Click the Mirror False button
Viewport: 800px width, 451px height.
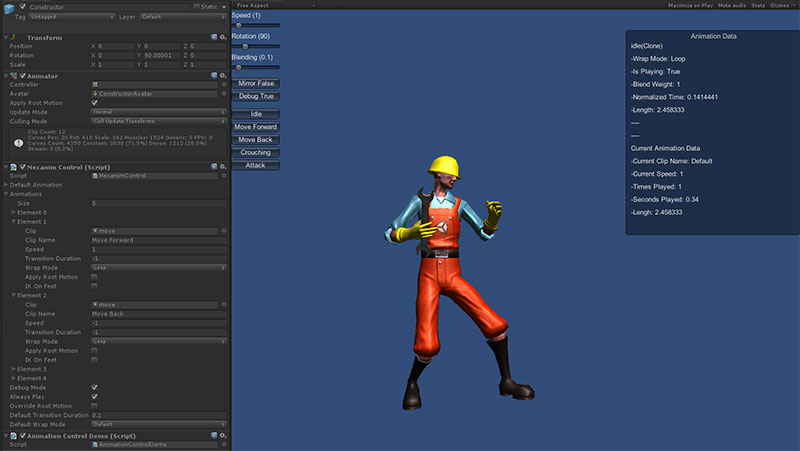point(256,83)
